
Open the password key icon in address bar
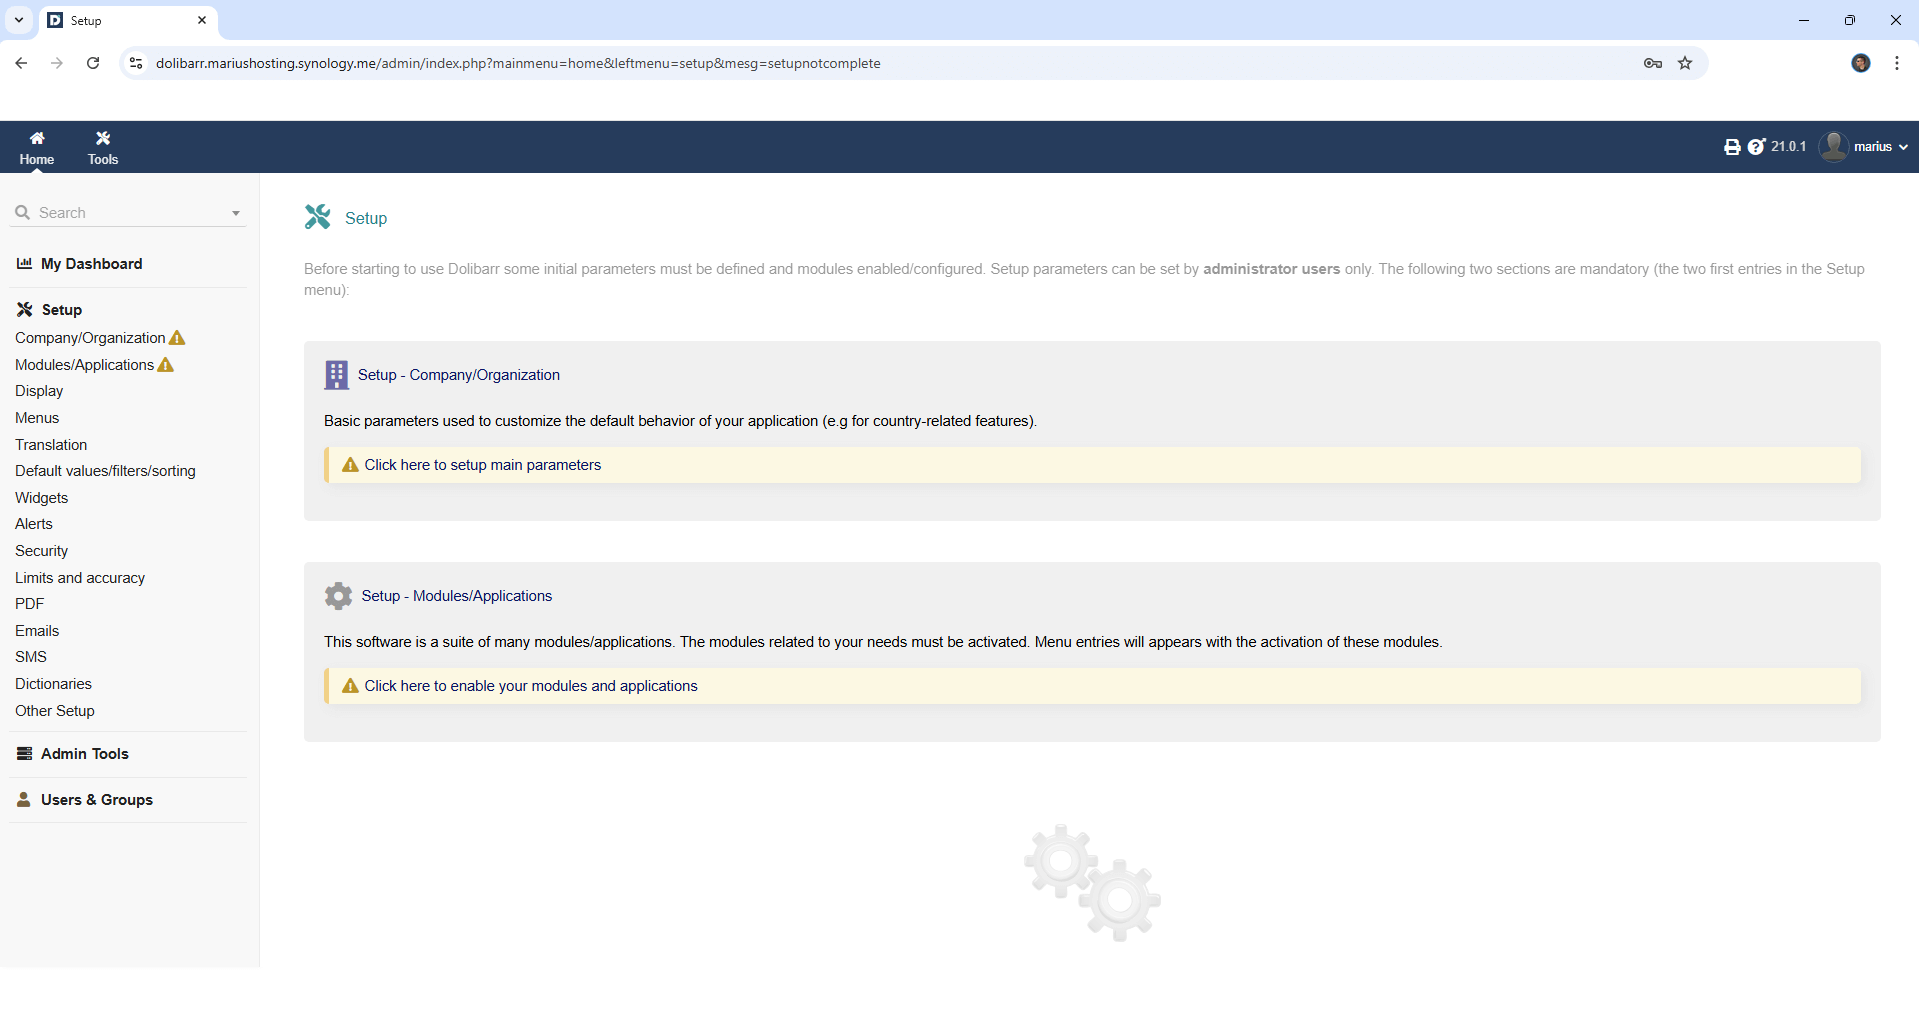(1653, 63)
